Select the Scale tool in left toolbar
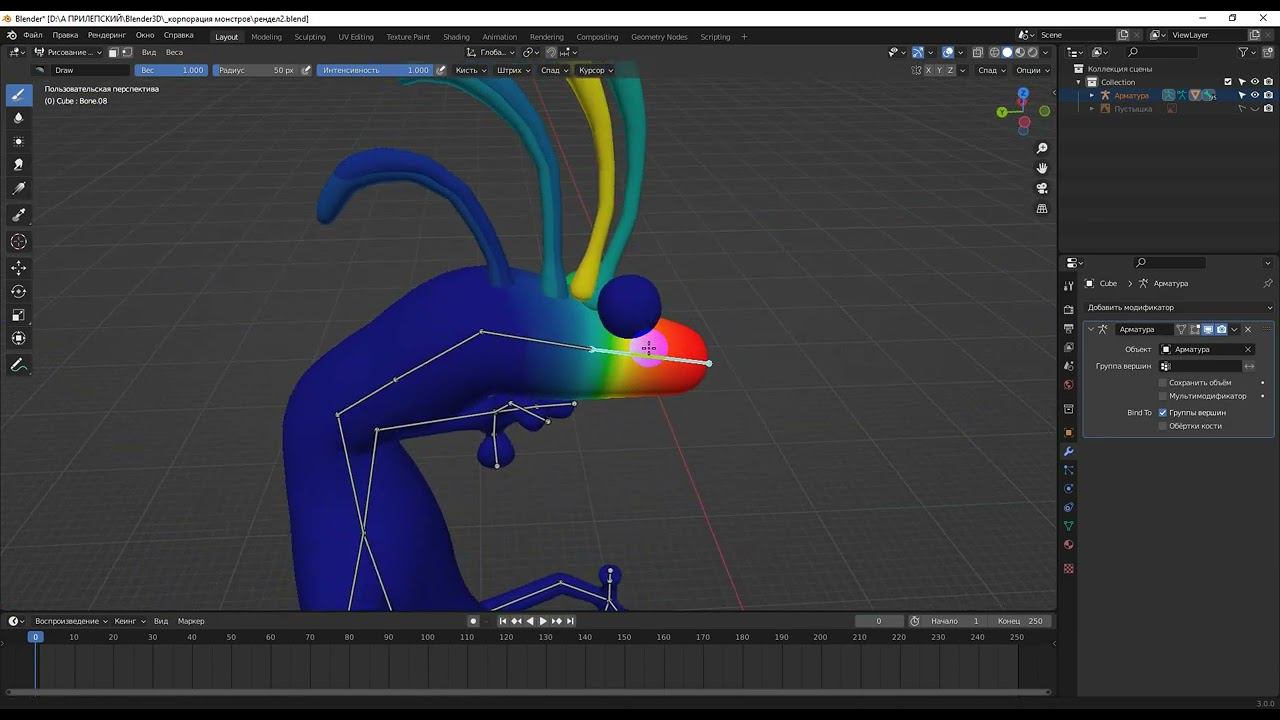The width and height of the screenshot is (1280, 720). point(18,315)
